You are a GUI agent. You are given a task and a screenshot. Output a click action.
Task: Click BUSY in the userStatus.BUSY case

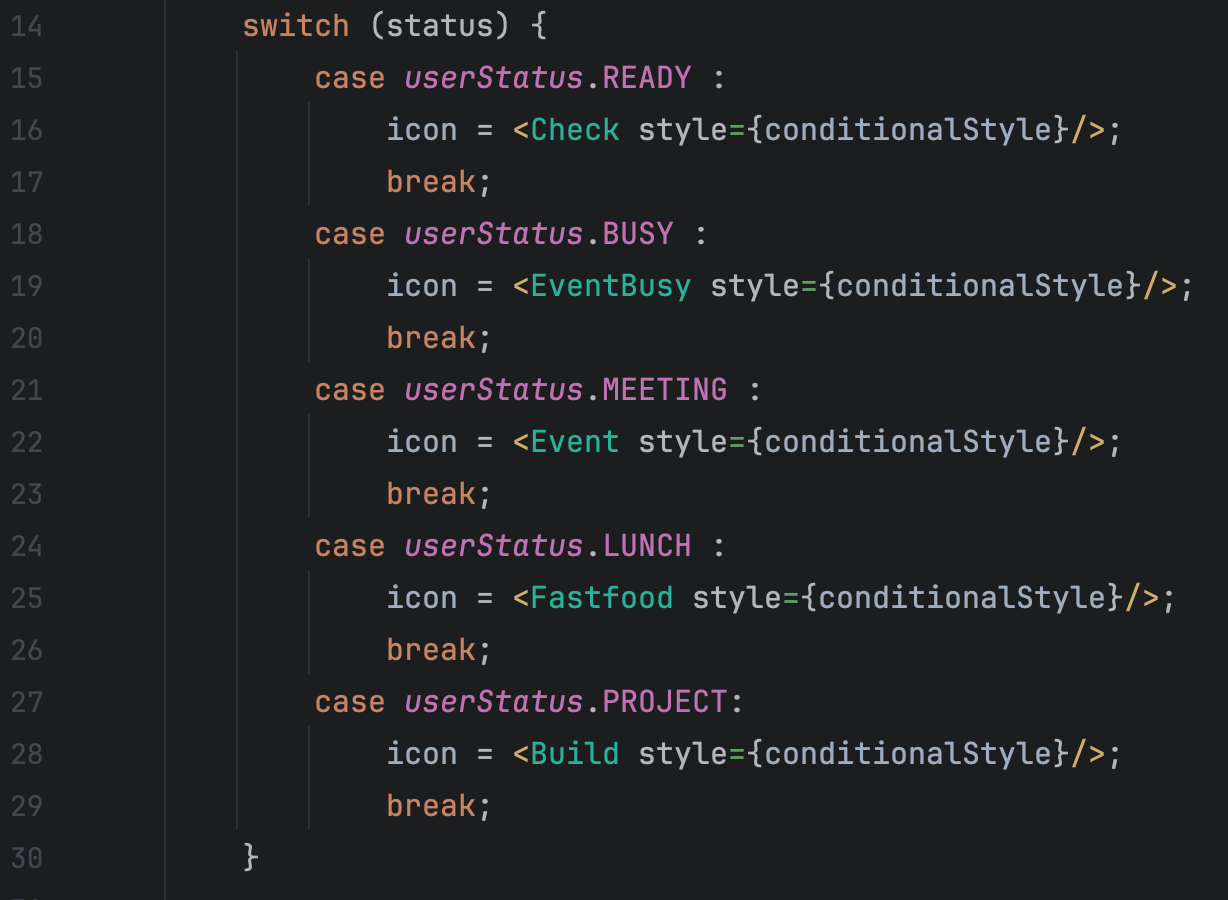click(x=638, y=233)
